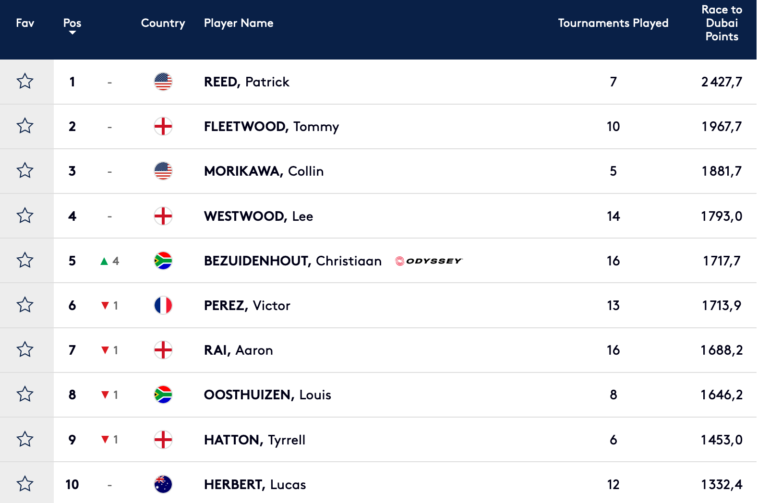The width and height of the screenshot is (770, 503).
Task: Star Lee Westwood's row
Action: pyautogui.click(x=25, y=216)
